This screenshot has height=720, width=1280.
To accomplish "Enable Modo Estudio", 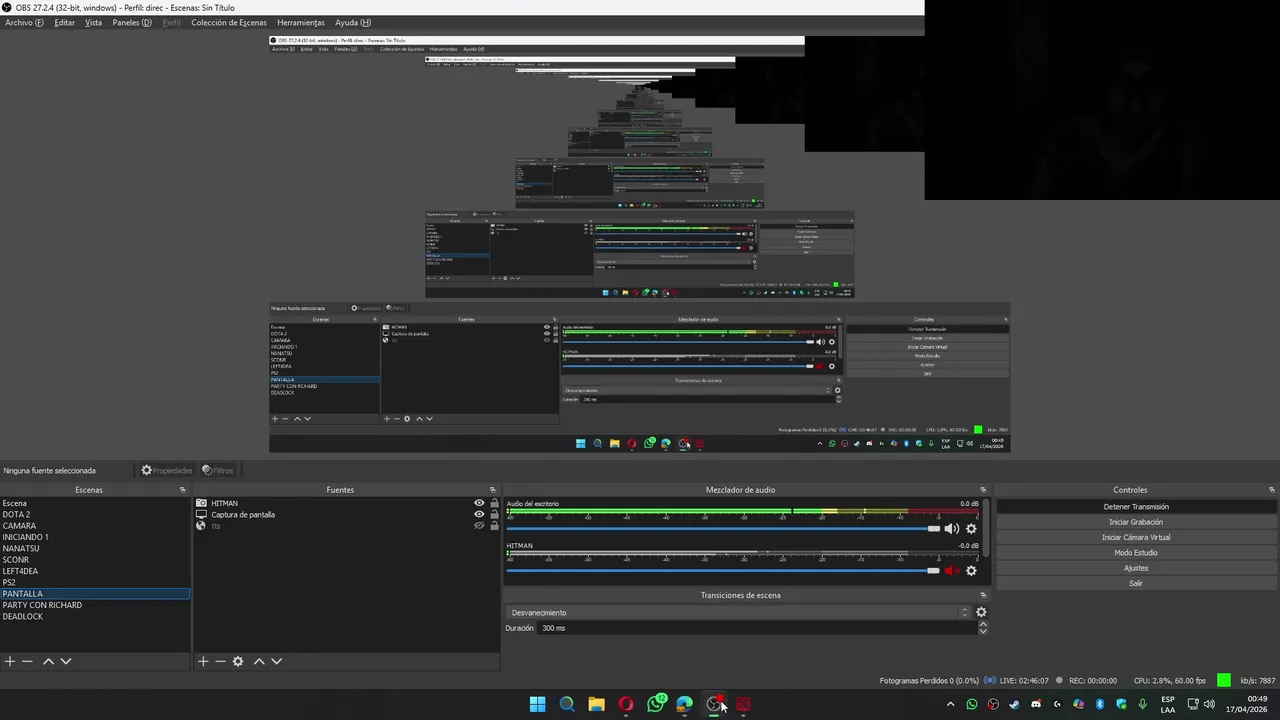I will point(1136,553).
